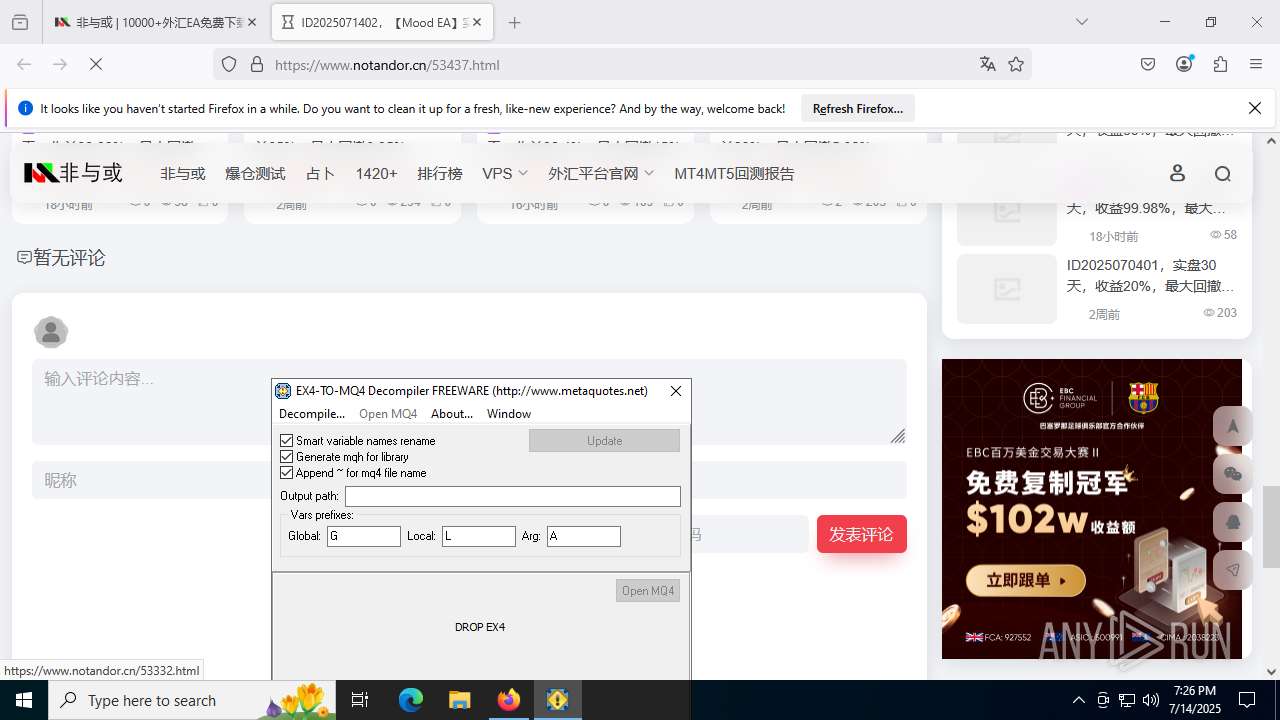Open the Decompile... menu
The height and width of the screenshot is (720, 1280).
[311, 413]
